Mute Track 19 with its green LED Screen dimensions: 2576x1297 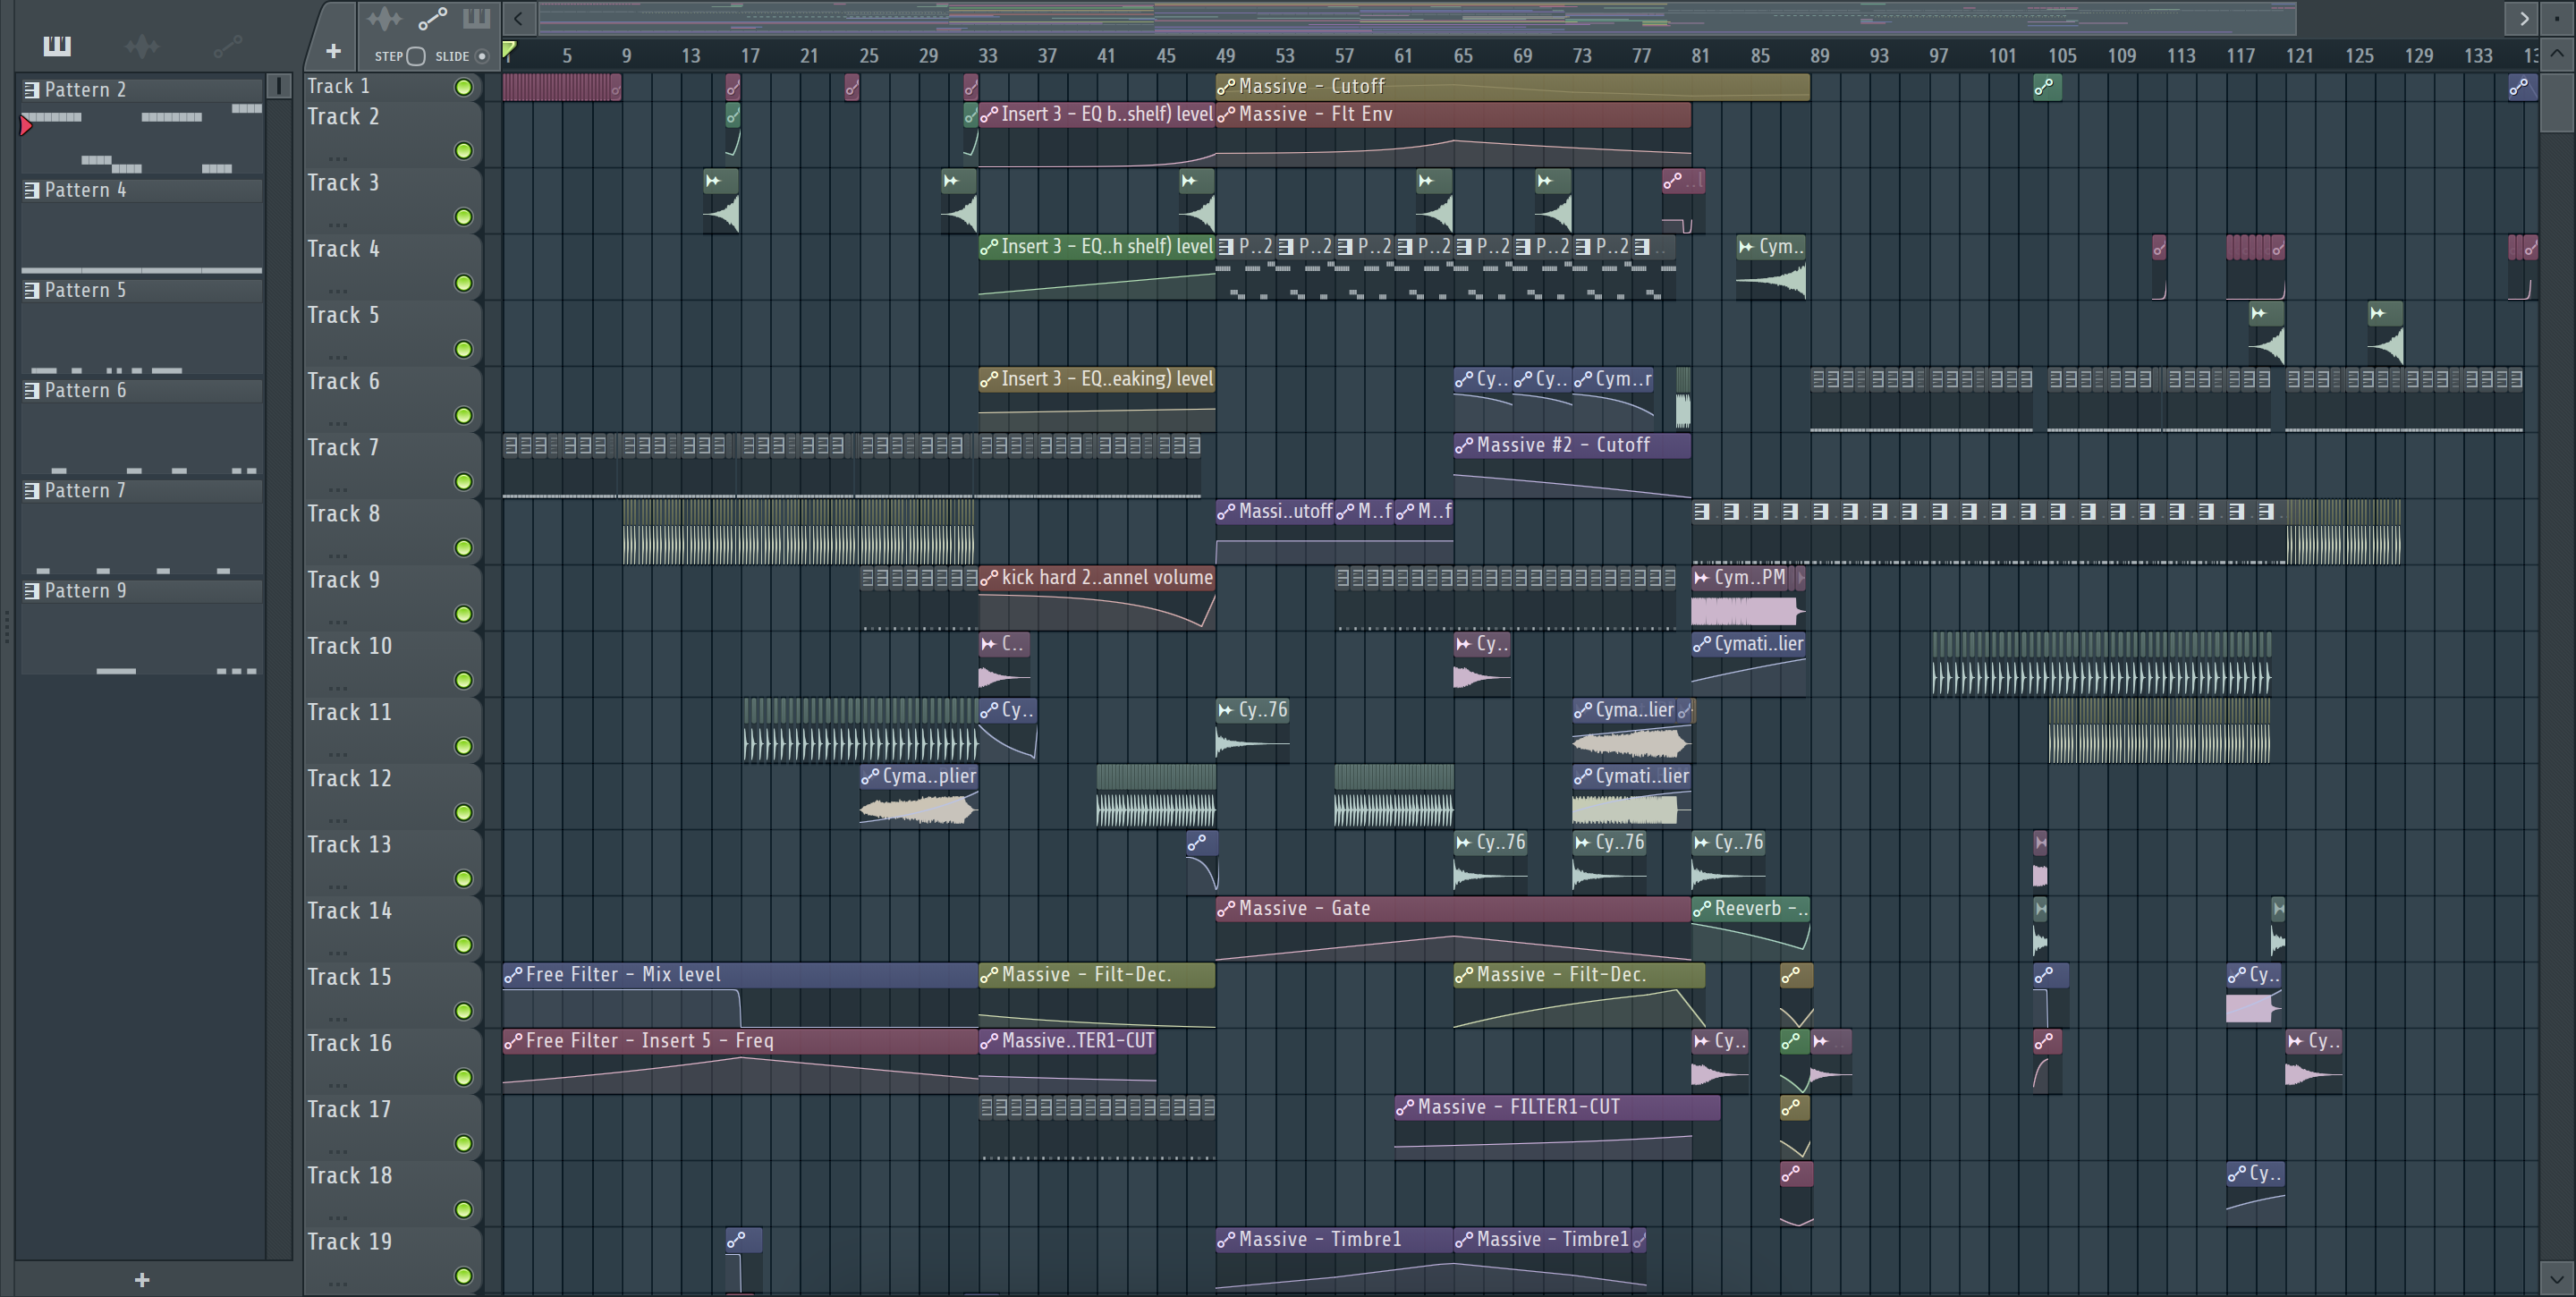click(x=463, y=1276)
